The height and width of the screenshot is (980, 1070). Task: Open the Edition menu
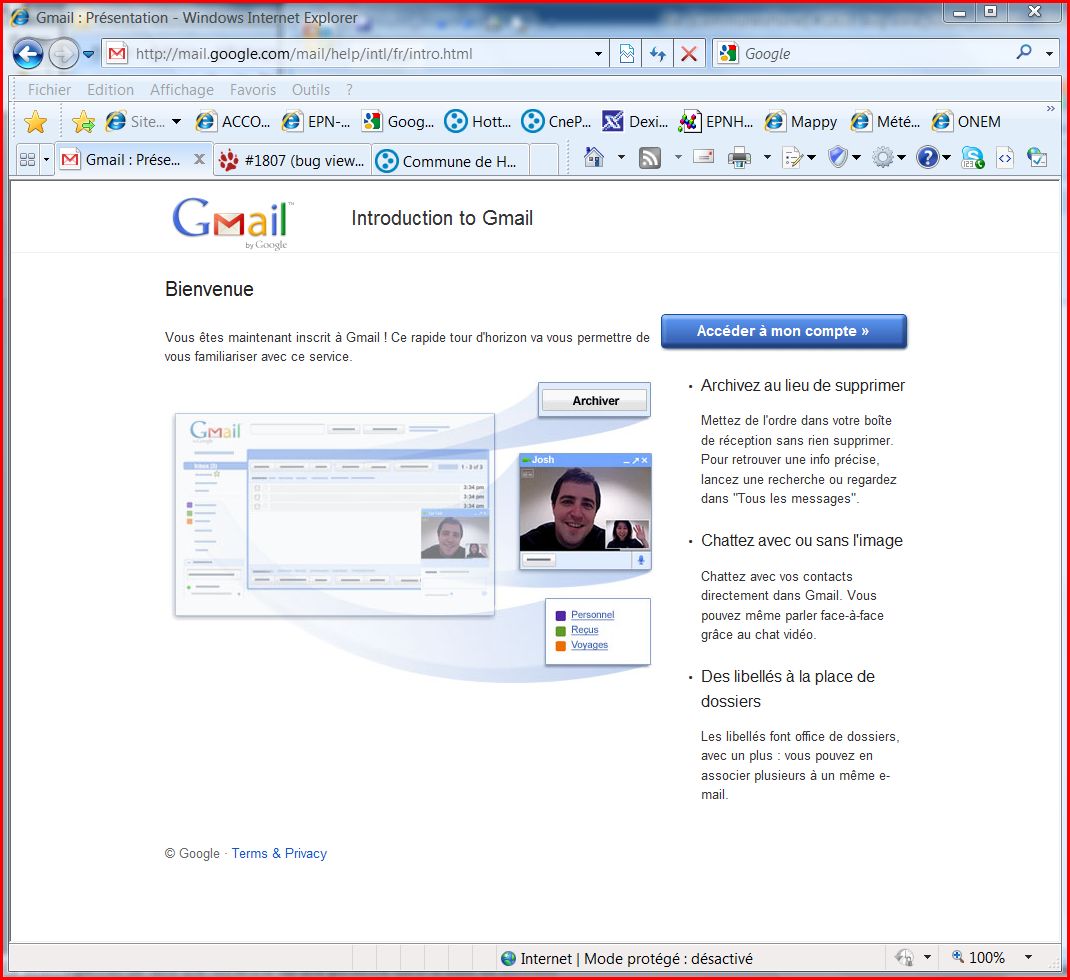pos(111,90)
